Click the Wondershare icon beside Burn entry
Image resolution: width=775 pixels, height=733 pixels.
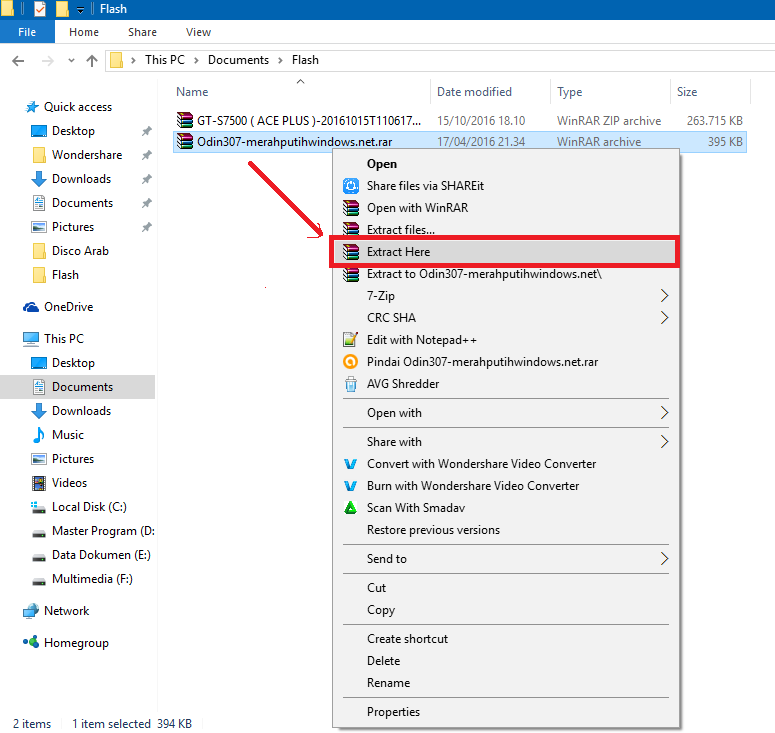point(350,486)
